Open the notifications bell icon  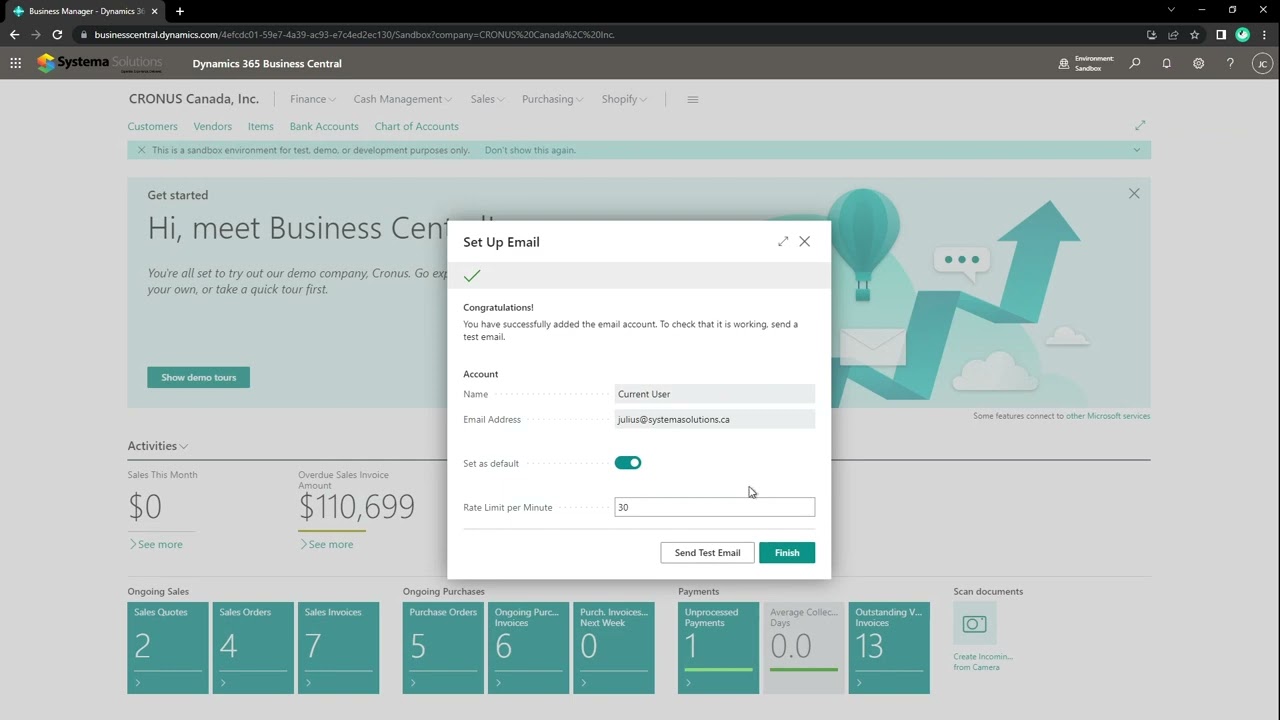click(1166, 63)
